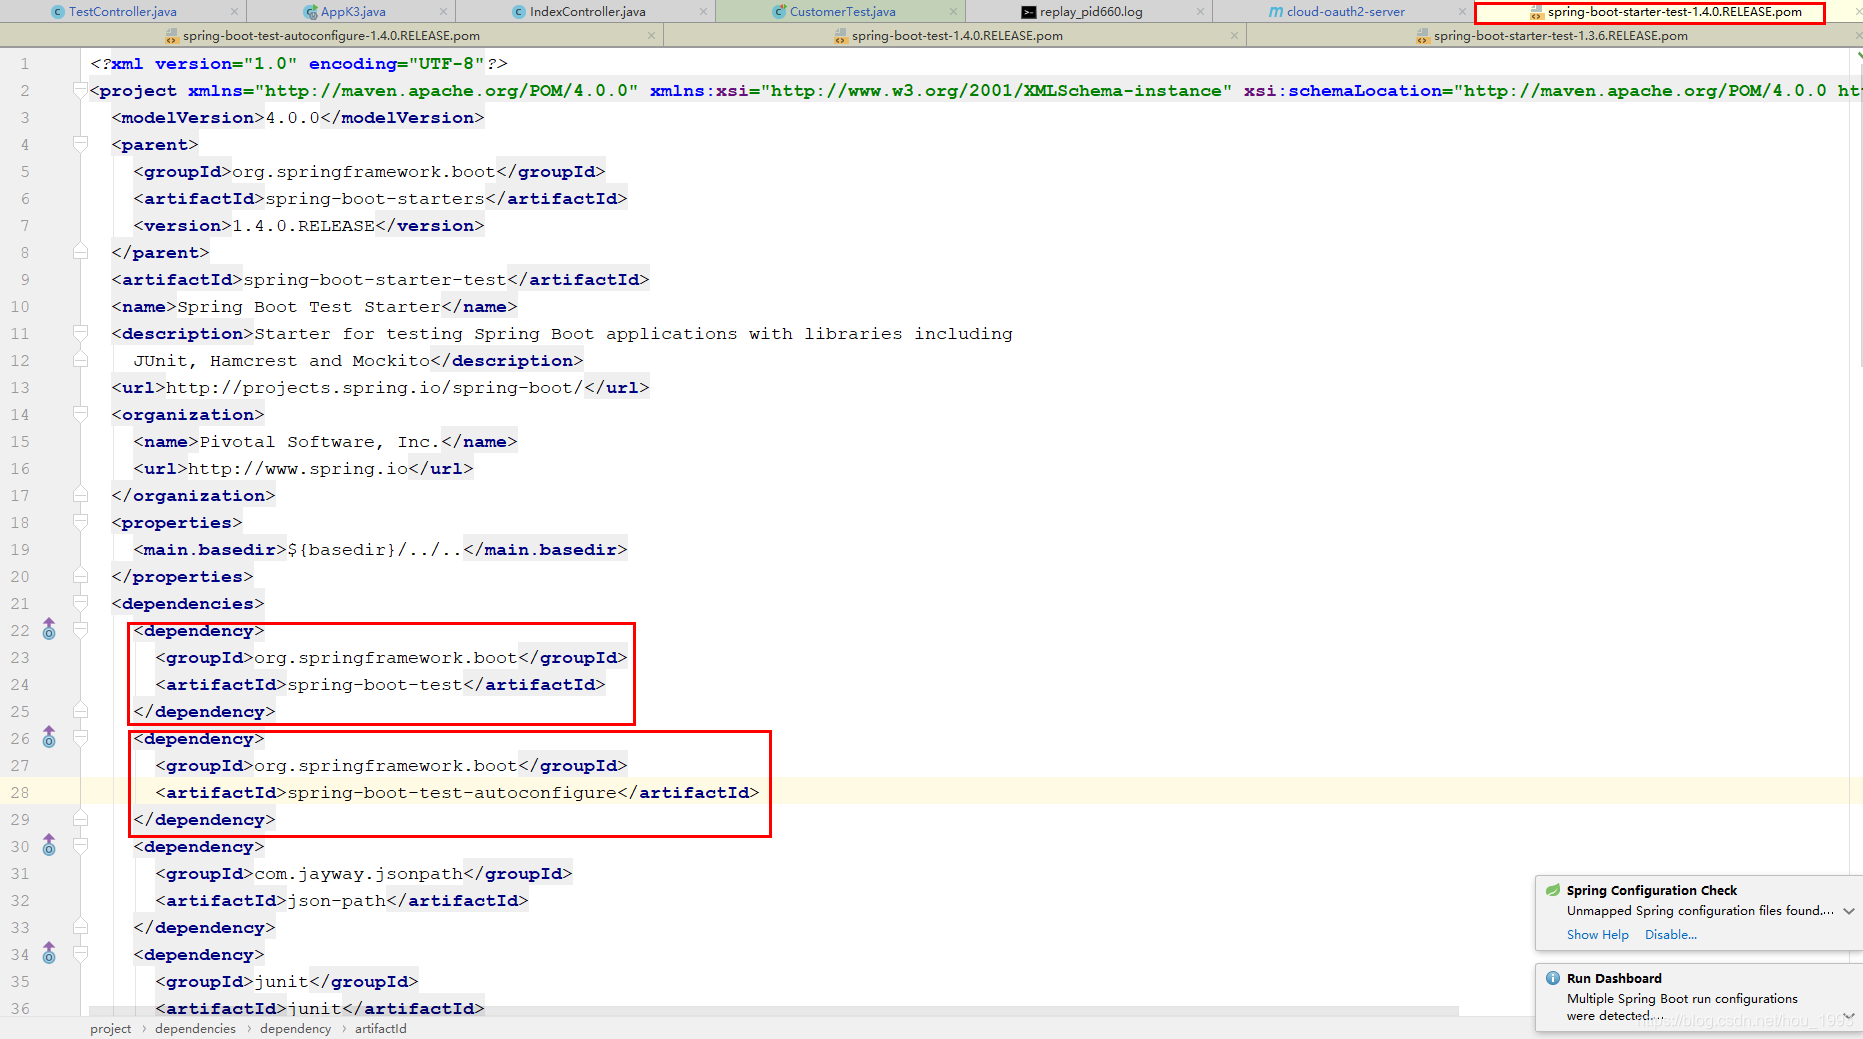1863x1039 pixels.
Task: Click json-path artifactId text
Action: pos(336,900)
